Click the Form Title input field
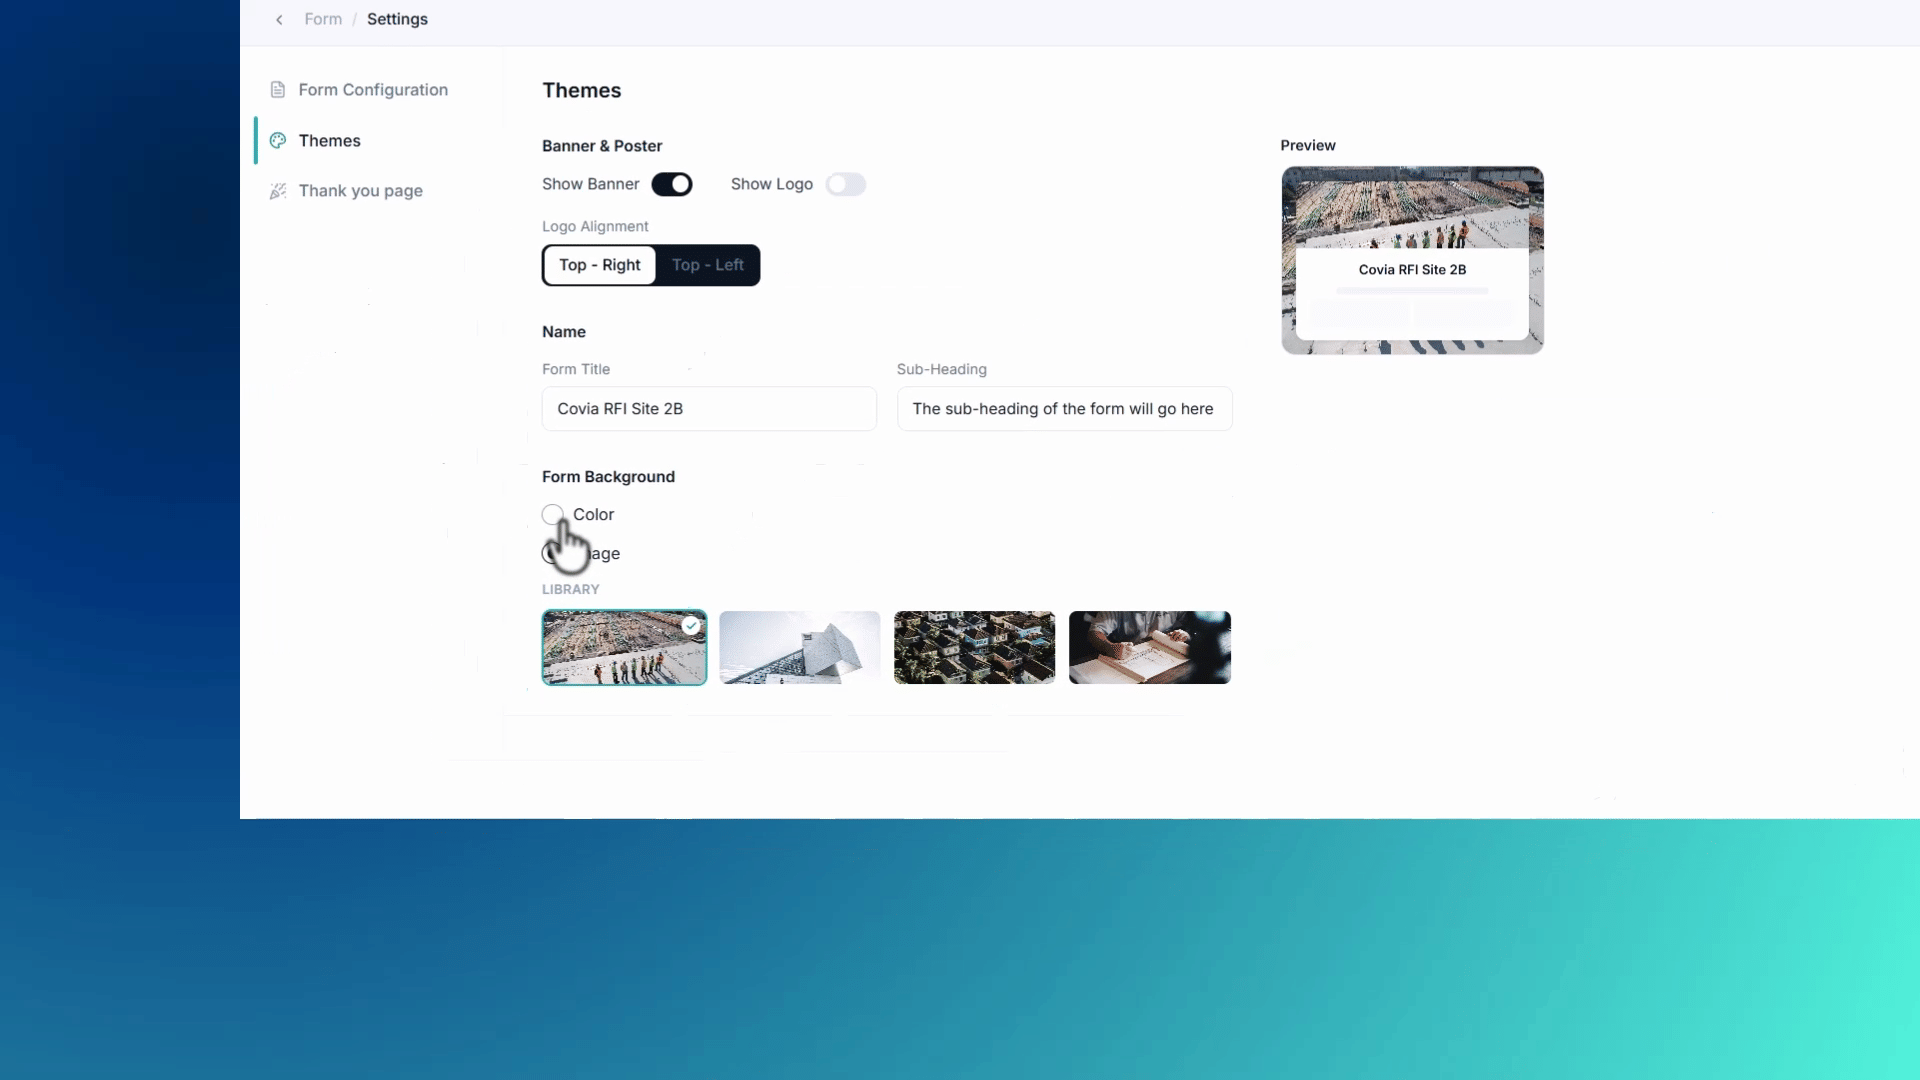The image size is (1920, 1080). point(709,409)
